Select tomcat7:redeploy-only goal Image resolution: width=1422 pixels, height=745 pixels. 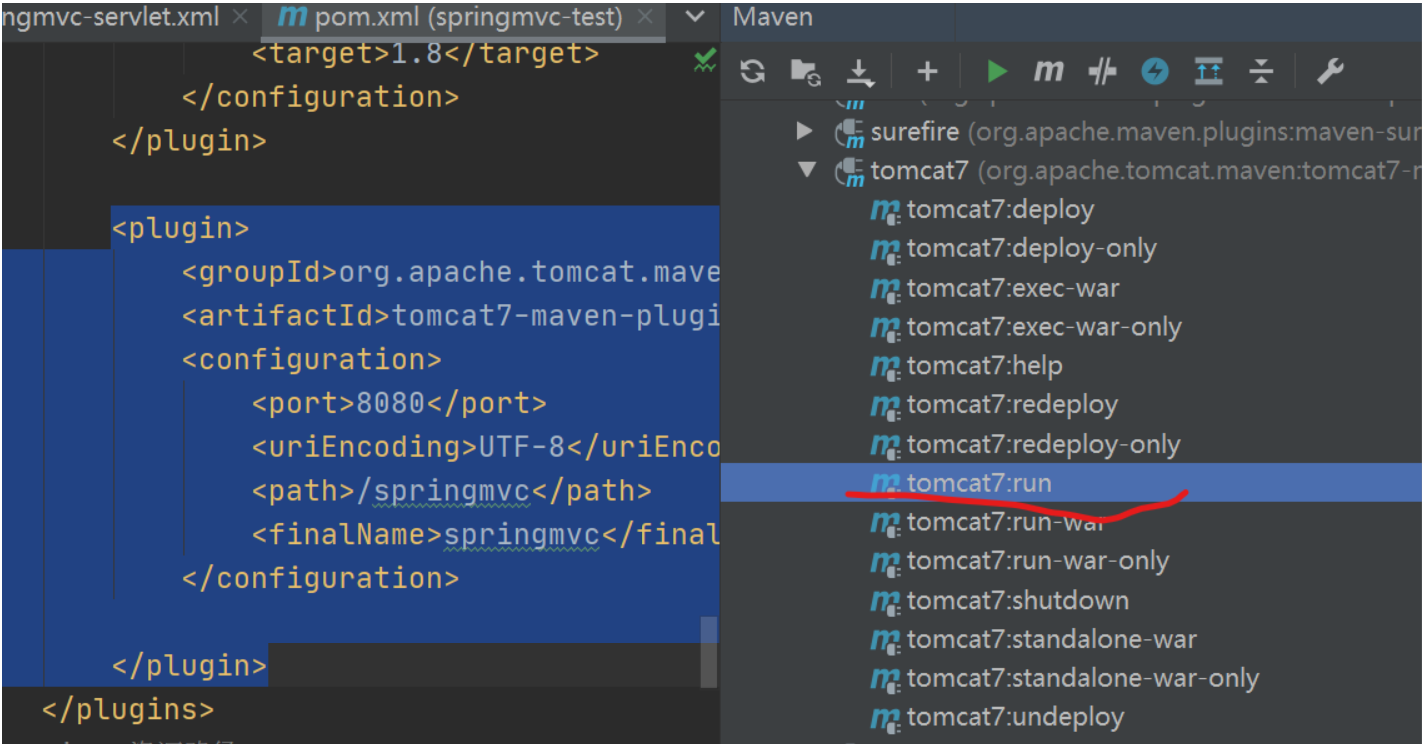click(1043, 444)
